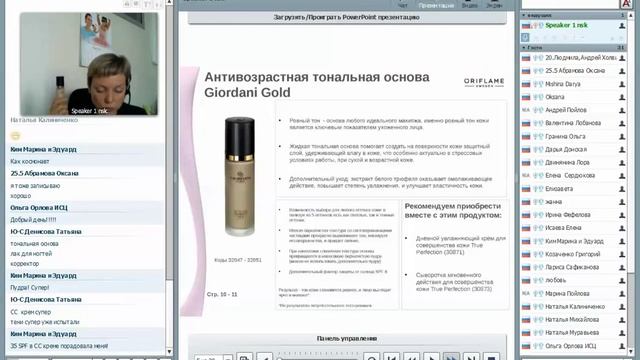This screenshot has width=640, height=360.
Task: Select participant 25.5 Абрамова Оксана in list
Action: [575, 71]
